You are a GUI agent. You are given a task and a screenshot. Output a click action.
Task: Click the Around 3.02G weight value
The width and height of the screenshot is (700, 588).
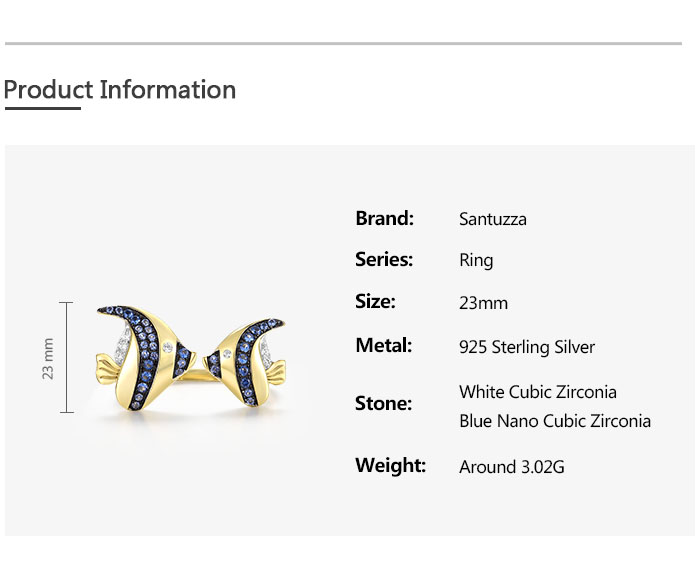[x=512, y=467]
